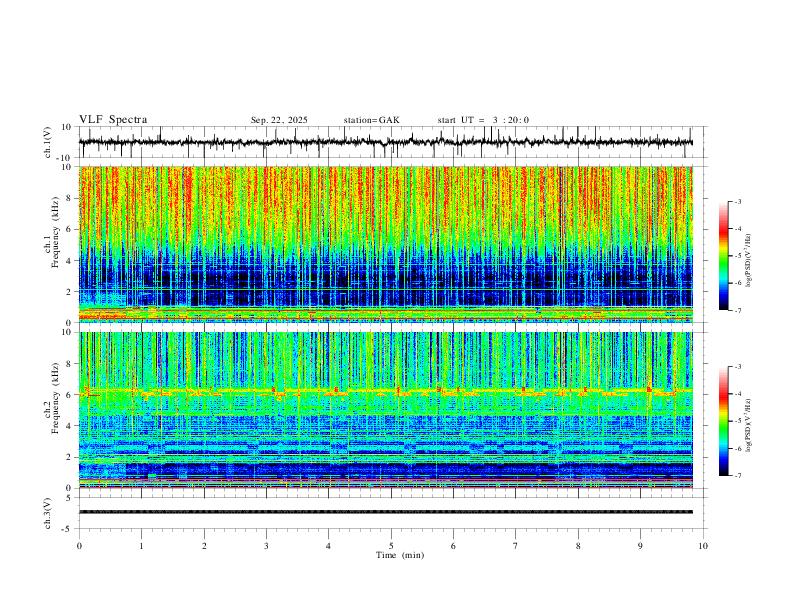Click the time axis tick label '7'
Image resolution: width=792 pixels, height=612 pixels.
pos(516,546)
